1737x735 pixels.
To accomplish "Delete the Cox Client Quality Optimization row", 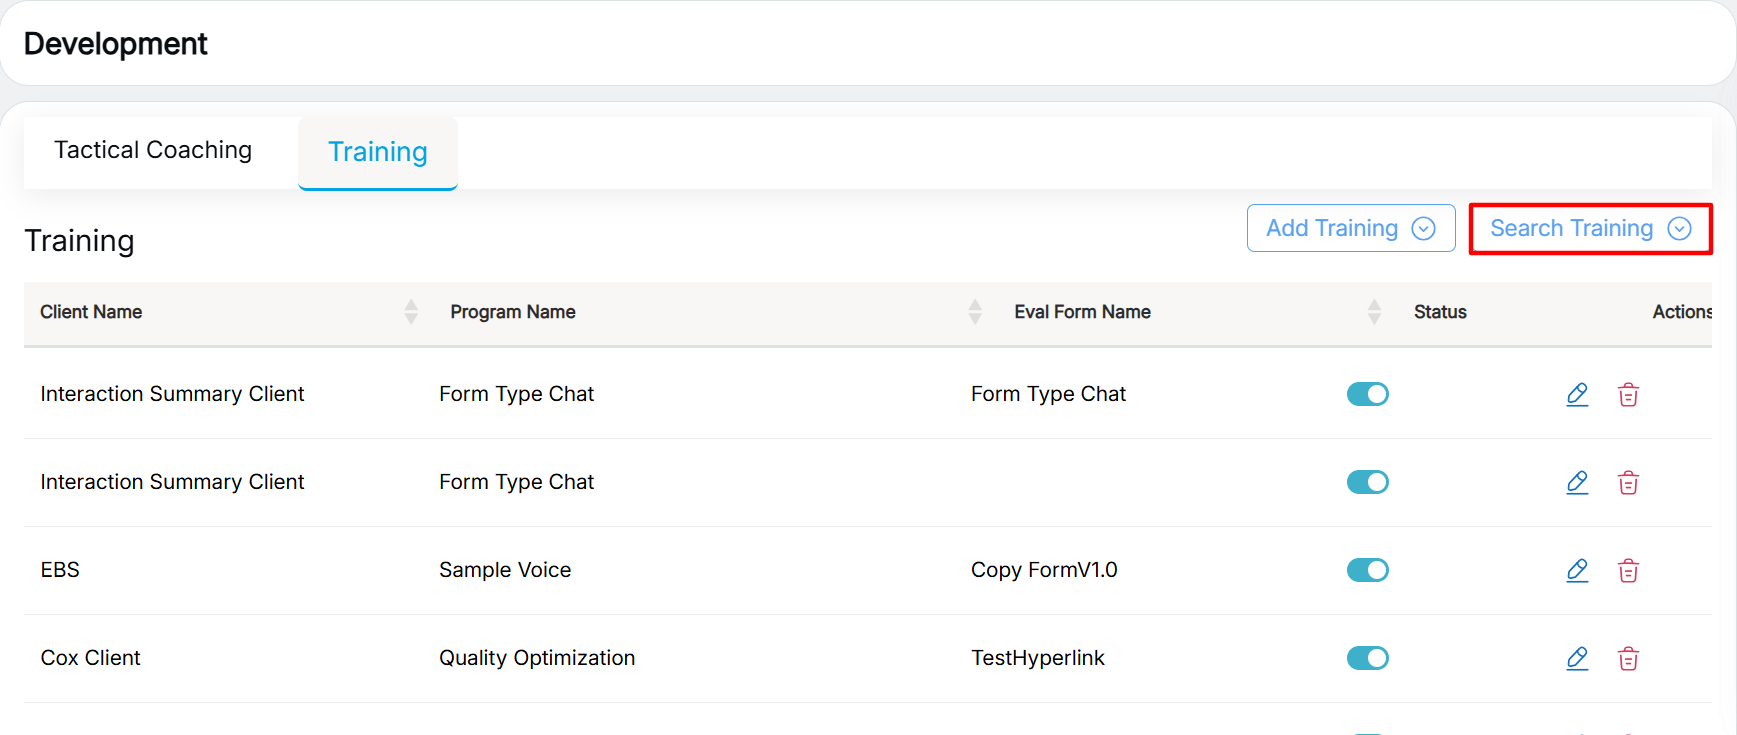I will (1628, 658).
